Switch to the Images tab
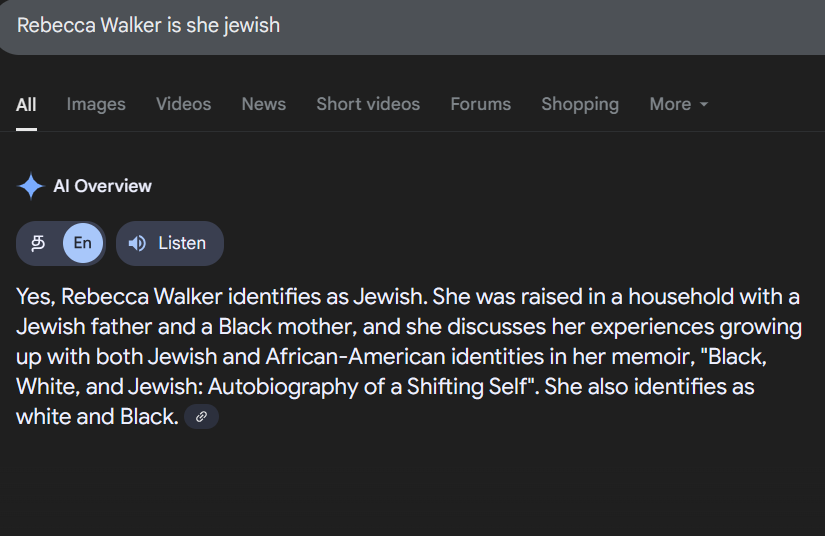The height and width of the screenshot is (536, 825). pos(96,104)
